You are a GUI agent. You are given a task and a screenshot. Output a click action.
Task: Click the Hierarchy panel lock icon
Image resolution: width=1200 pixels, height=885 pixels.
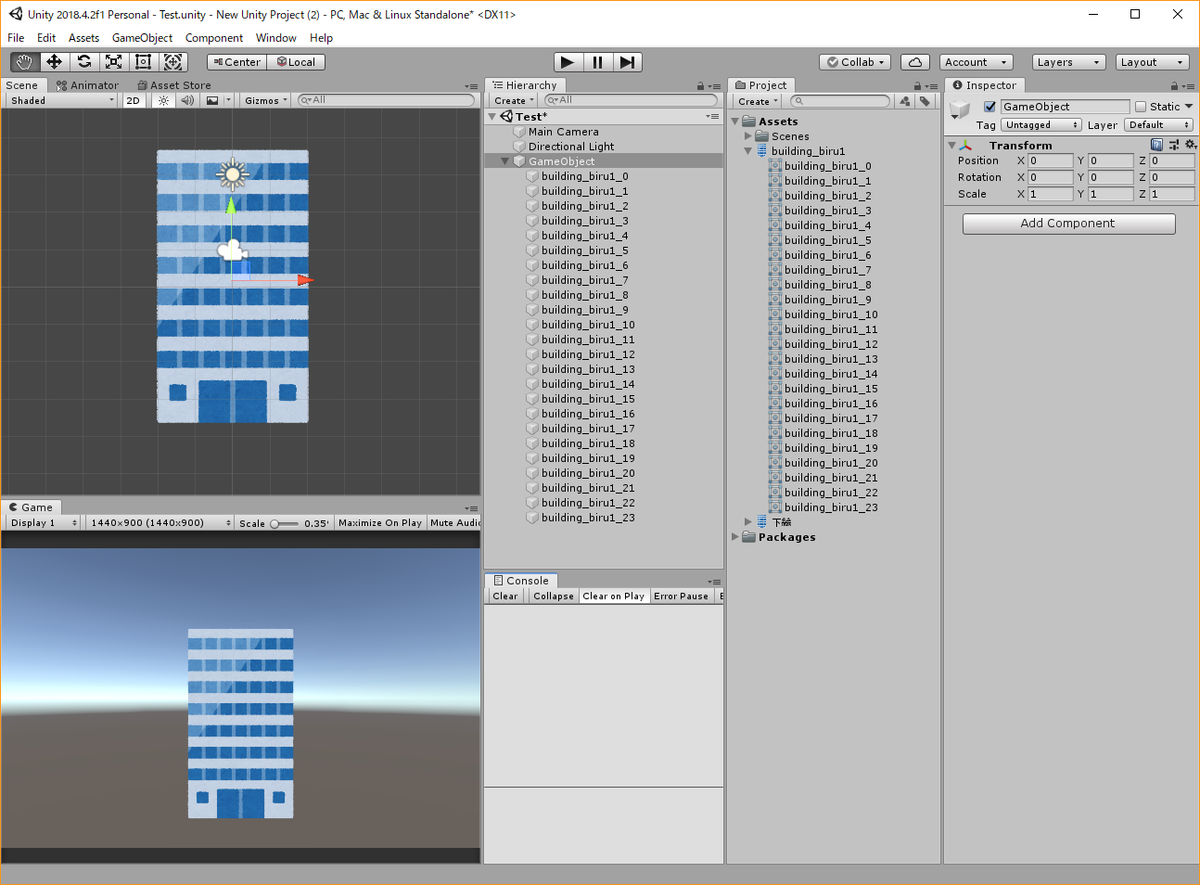click(703, 86)
